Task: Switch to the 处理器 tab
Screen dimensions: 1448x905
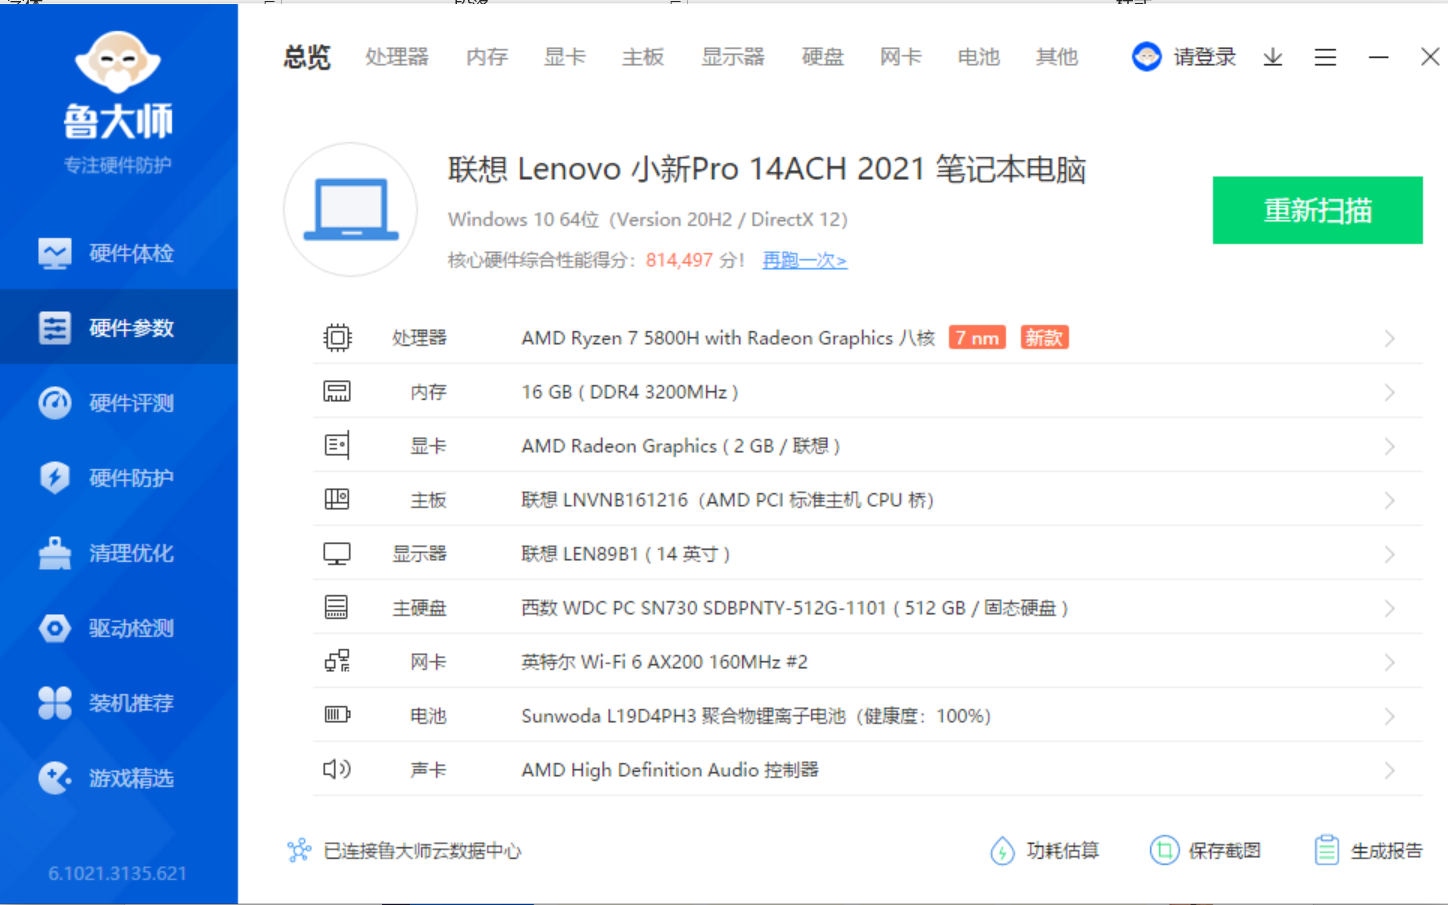Action: 397,57
